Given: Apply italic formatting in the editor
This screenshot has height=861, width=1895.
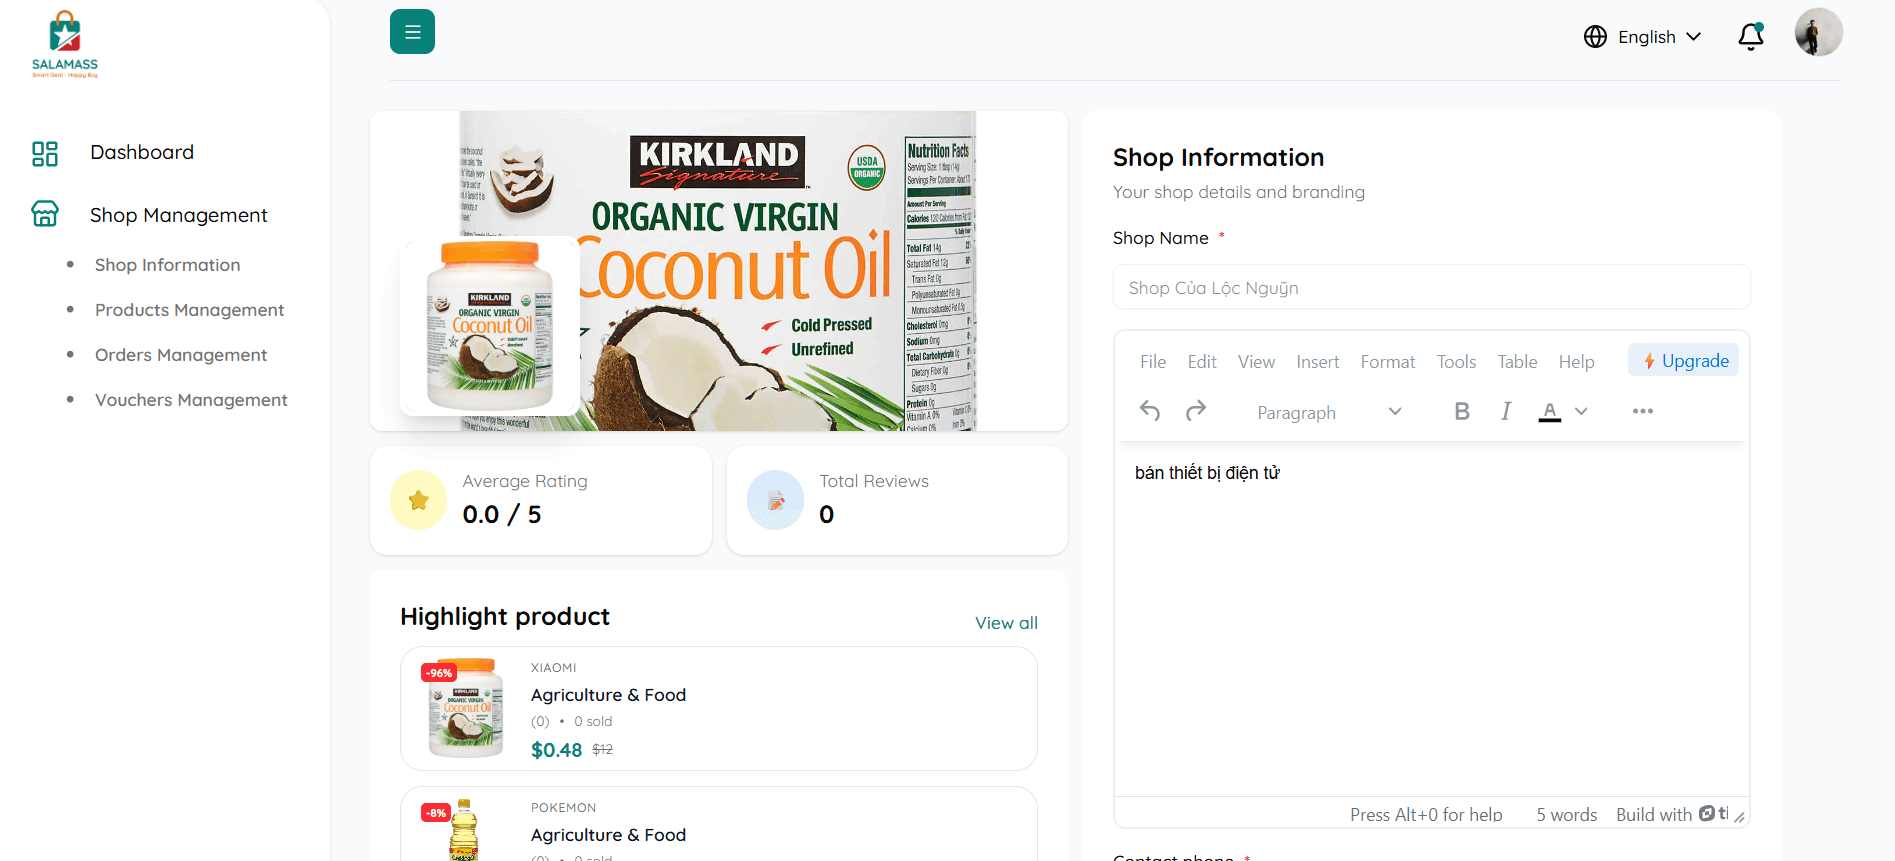Looking at the screenshot, I should click(x=1505, y=411).
